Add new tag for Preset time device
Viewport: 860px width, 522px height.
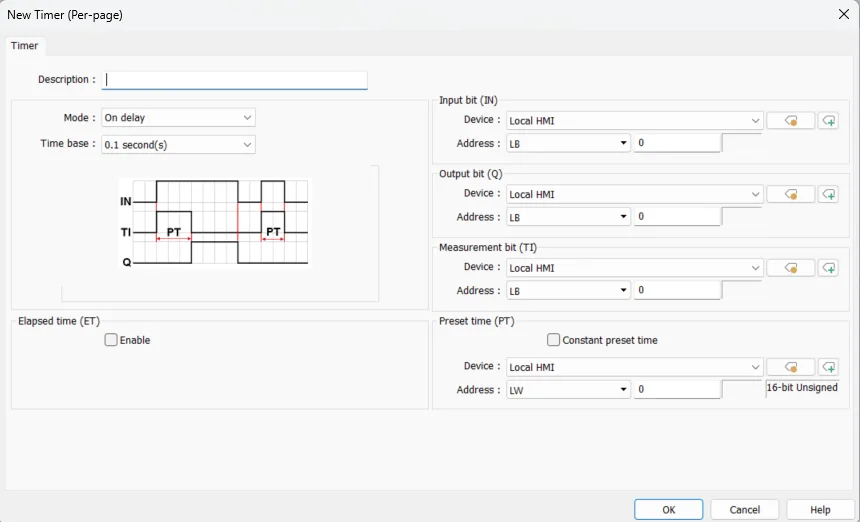pos(828,367)
